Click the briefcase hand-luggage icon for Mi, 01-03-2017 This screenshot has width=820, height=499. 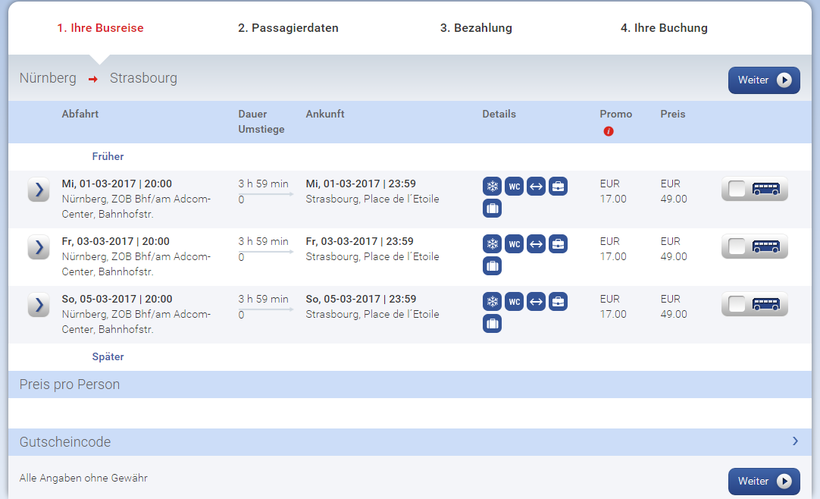coord(558,186)
